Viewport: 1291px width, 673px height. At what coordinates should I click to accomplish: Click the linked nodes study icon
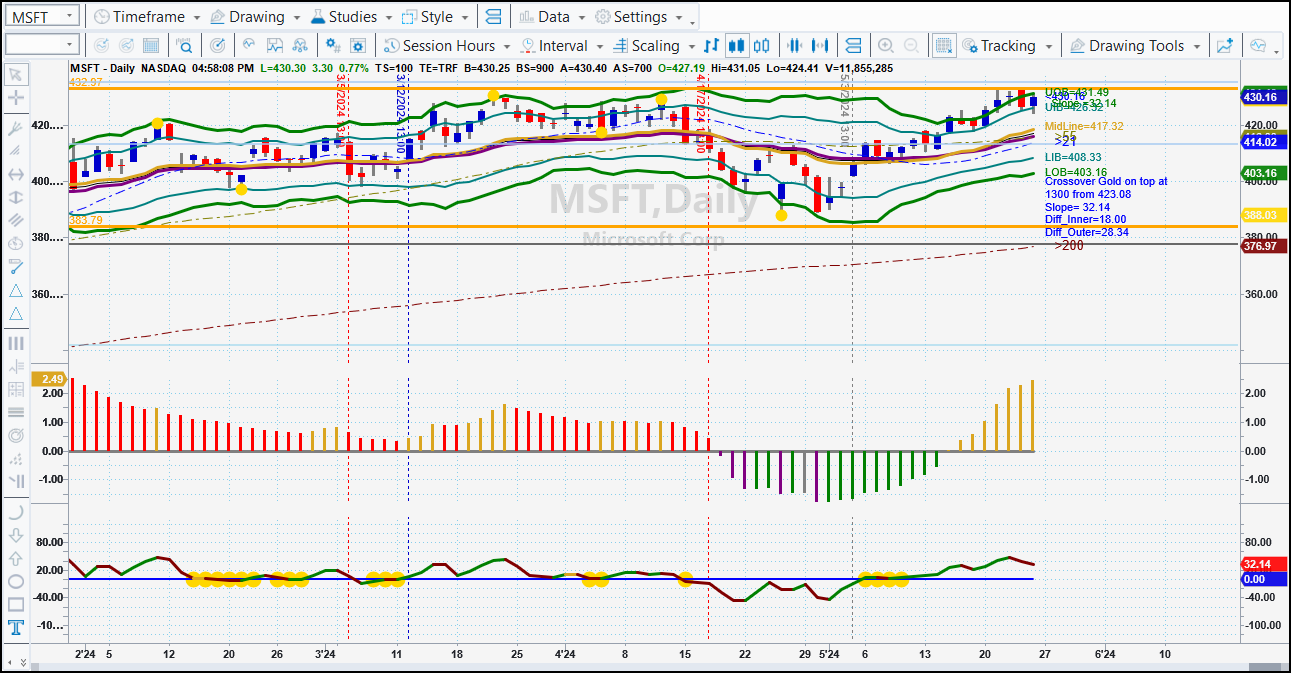click(300, 45)
